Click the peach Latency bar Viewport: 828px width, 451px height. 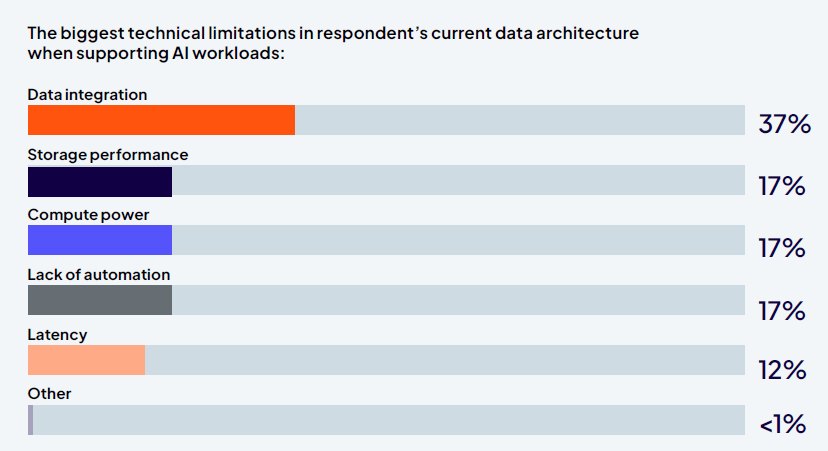click(86, 360)
